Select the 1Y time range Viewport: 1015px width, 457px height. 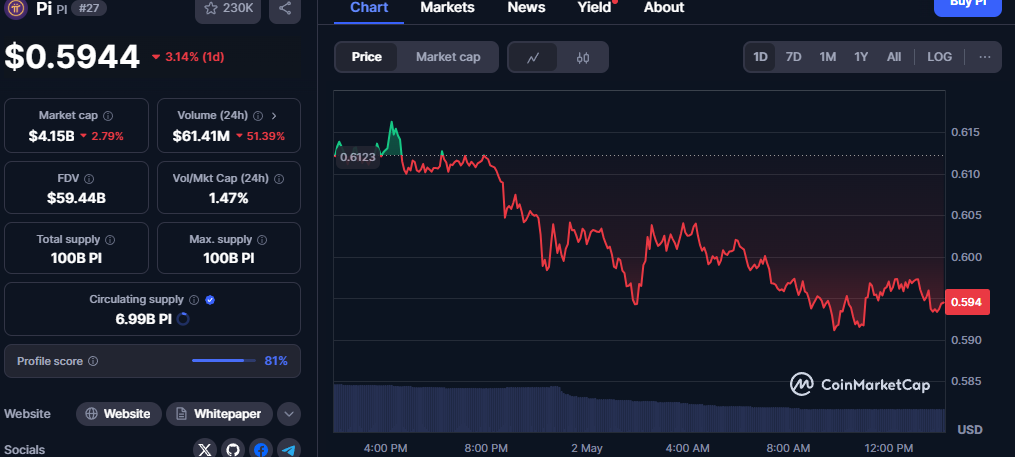coord(861,57)
